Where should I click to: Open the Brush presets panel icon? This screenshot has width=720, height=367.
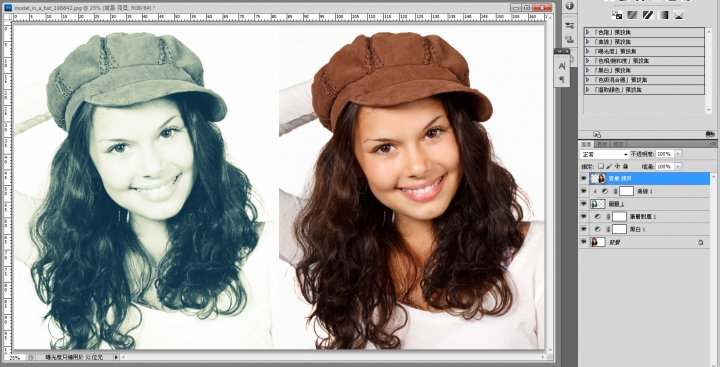[x=569, y=26]
